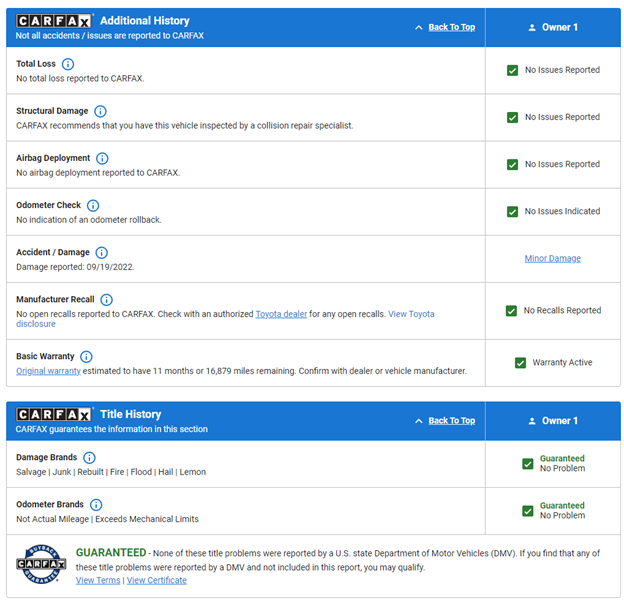Click the CARFAX logo in Additional History header
This screenshot has height=601, width=624.
click(54, 21)
